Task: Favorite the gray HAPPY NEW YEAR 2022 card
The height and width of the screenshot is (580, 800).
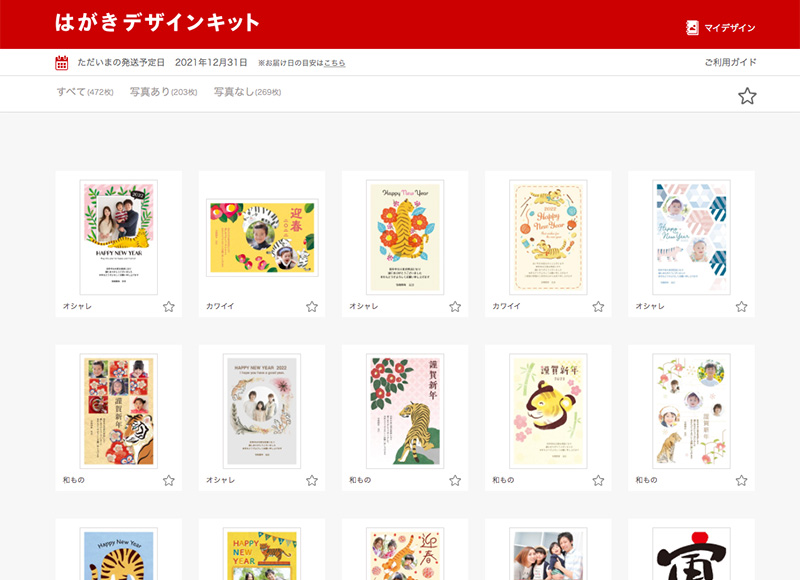Action: pyautogui.click(x=312, y=481)
